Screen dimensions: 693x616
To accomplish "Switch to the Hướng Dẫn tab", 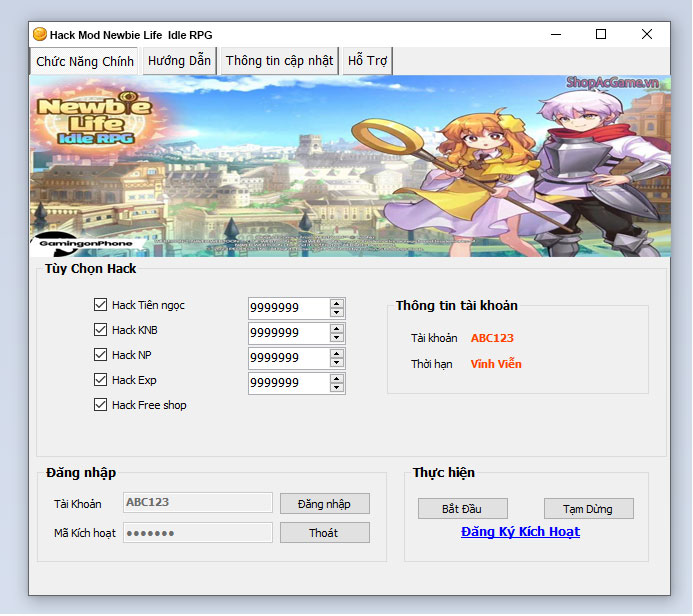I will 179,61.
